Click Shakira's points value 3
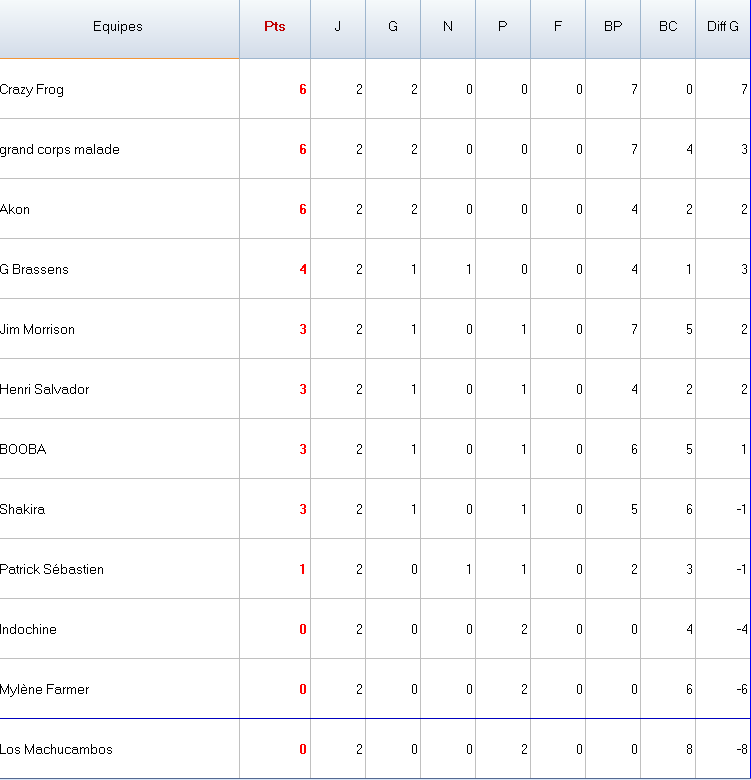Image resolution: width=751 pixels, height=780 pixels. tap(303, 509)
